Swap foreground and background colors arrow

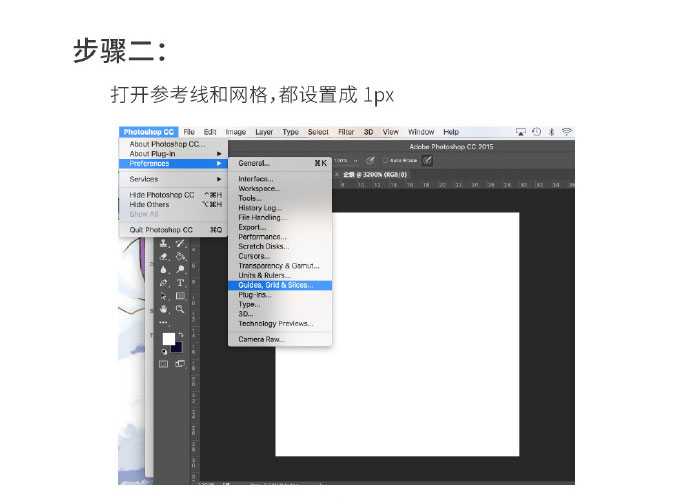(x=180, y=335)
